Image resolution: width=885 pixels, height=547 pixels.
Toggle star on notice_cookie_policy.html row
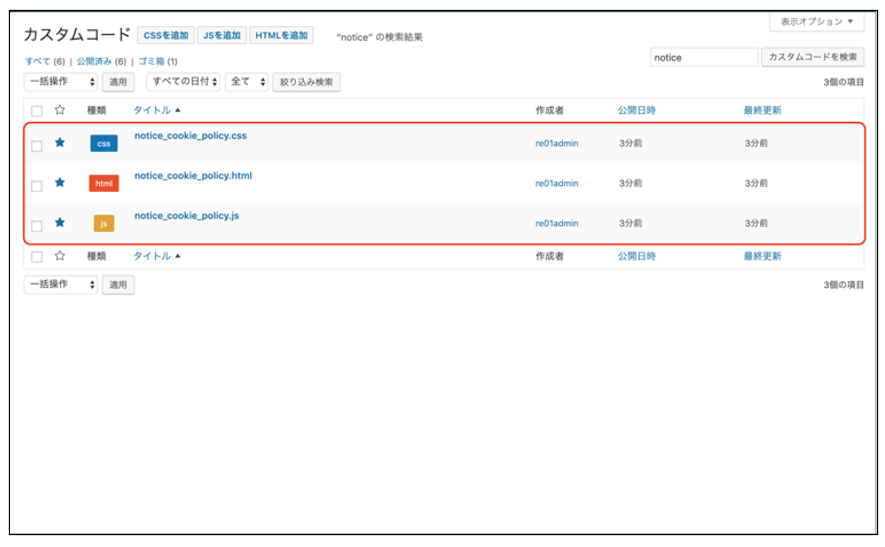[x=60, y=182]
